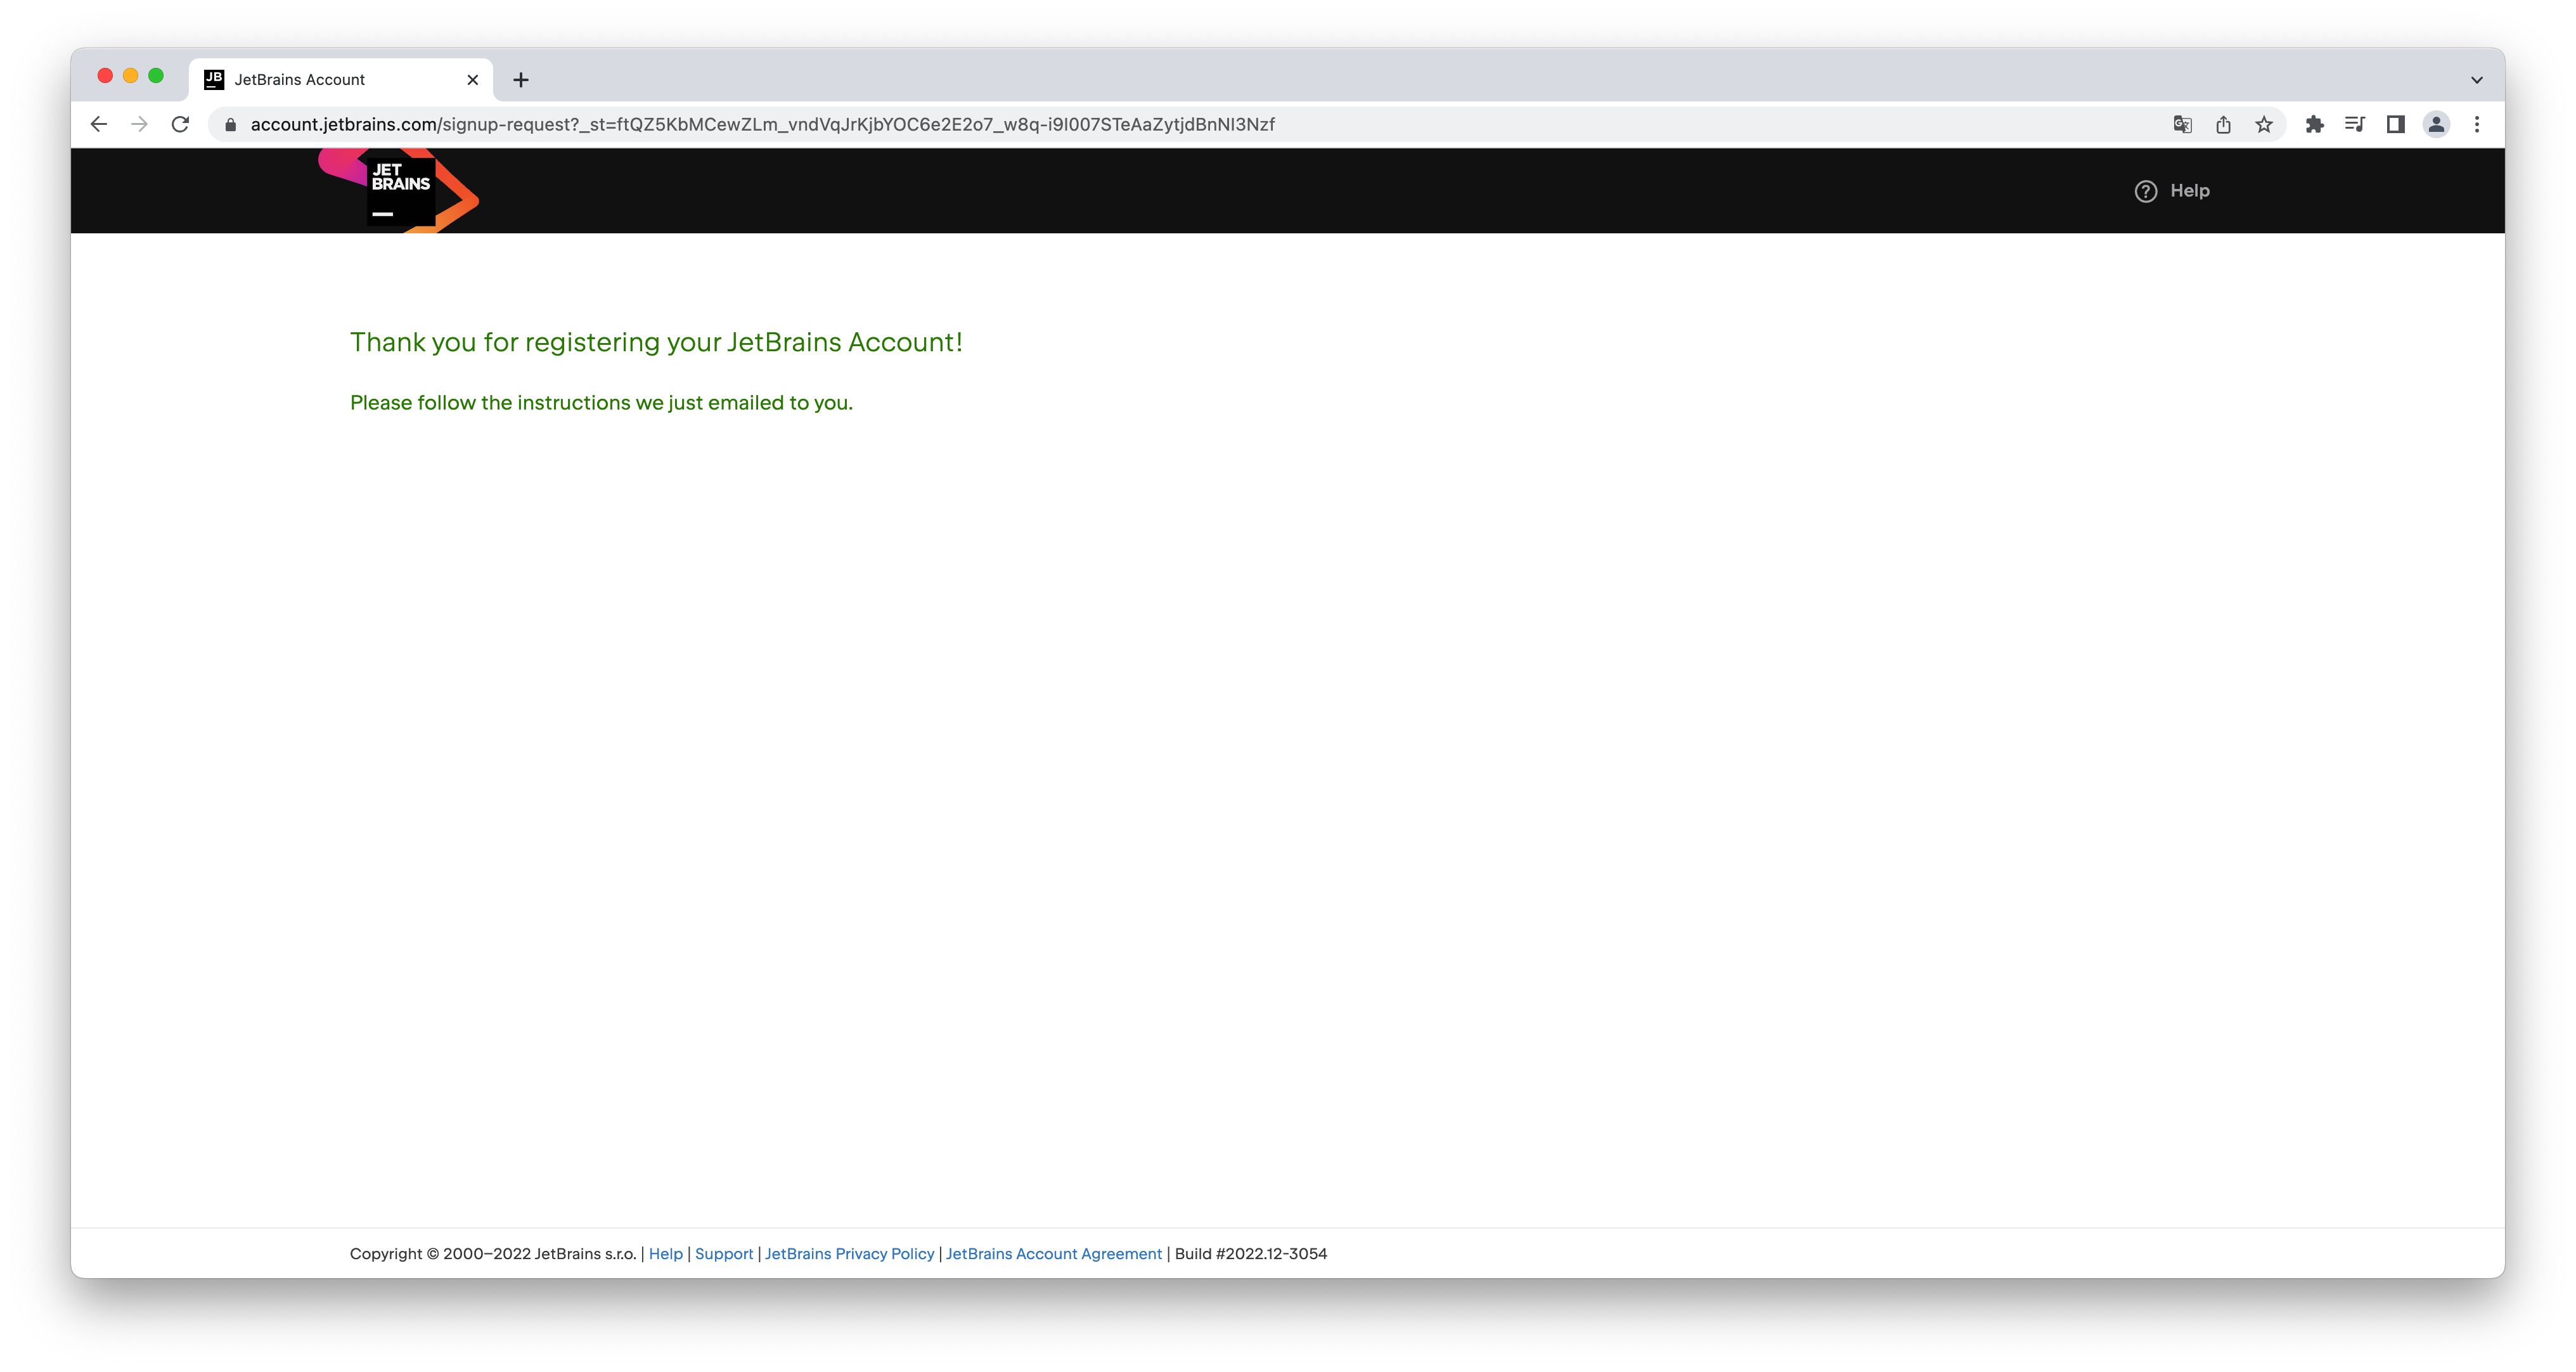The height and width of the screenshot is (1372, 2576).
Task: Open the Chrome profile avatar
Action: tap(2436, 124)
